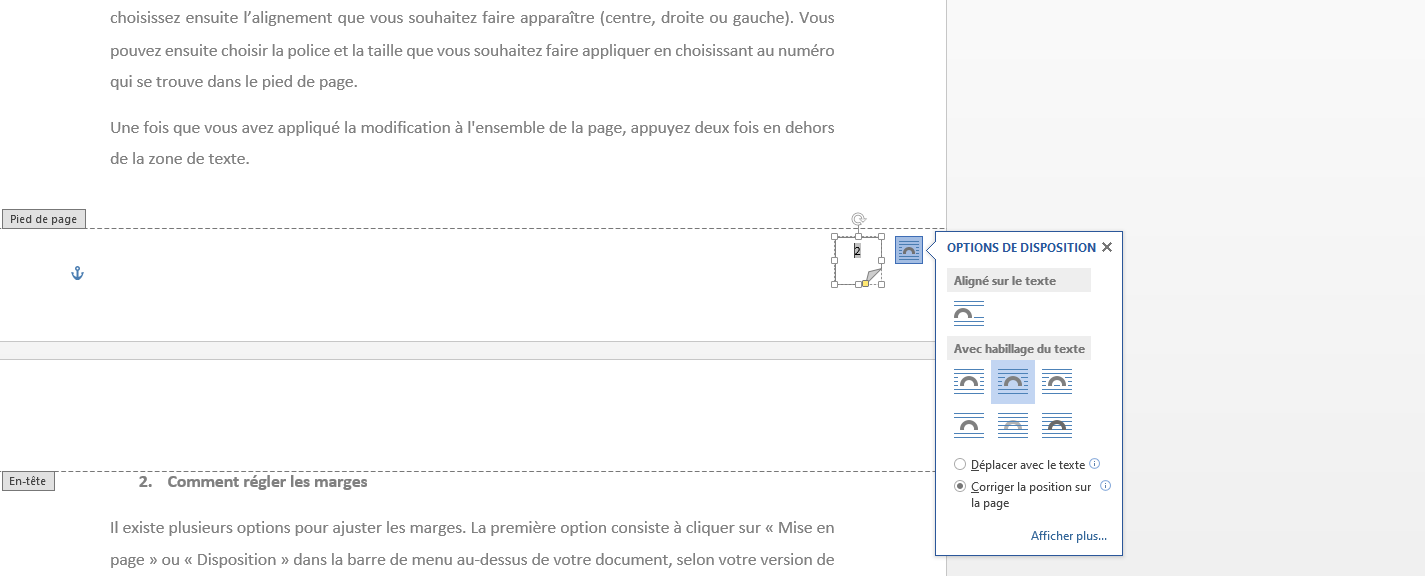Screen dimensions: 1425x576
Task: Choose the Through (Au travers) wrapping icon
Action: (x=1057, y=382)
